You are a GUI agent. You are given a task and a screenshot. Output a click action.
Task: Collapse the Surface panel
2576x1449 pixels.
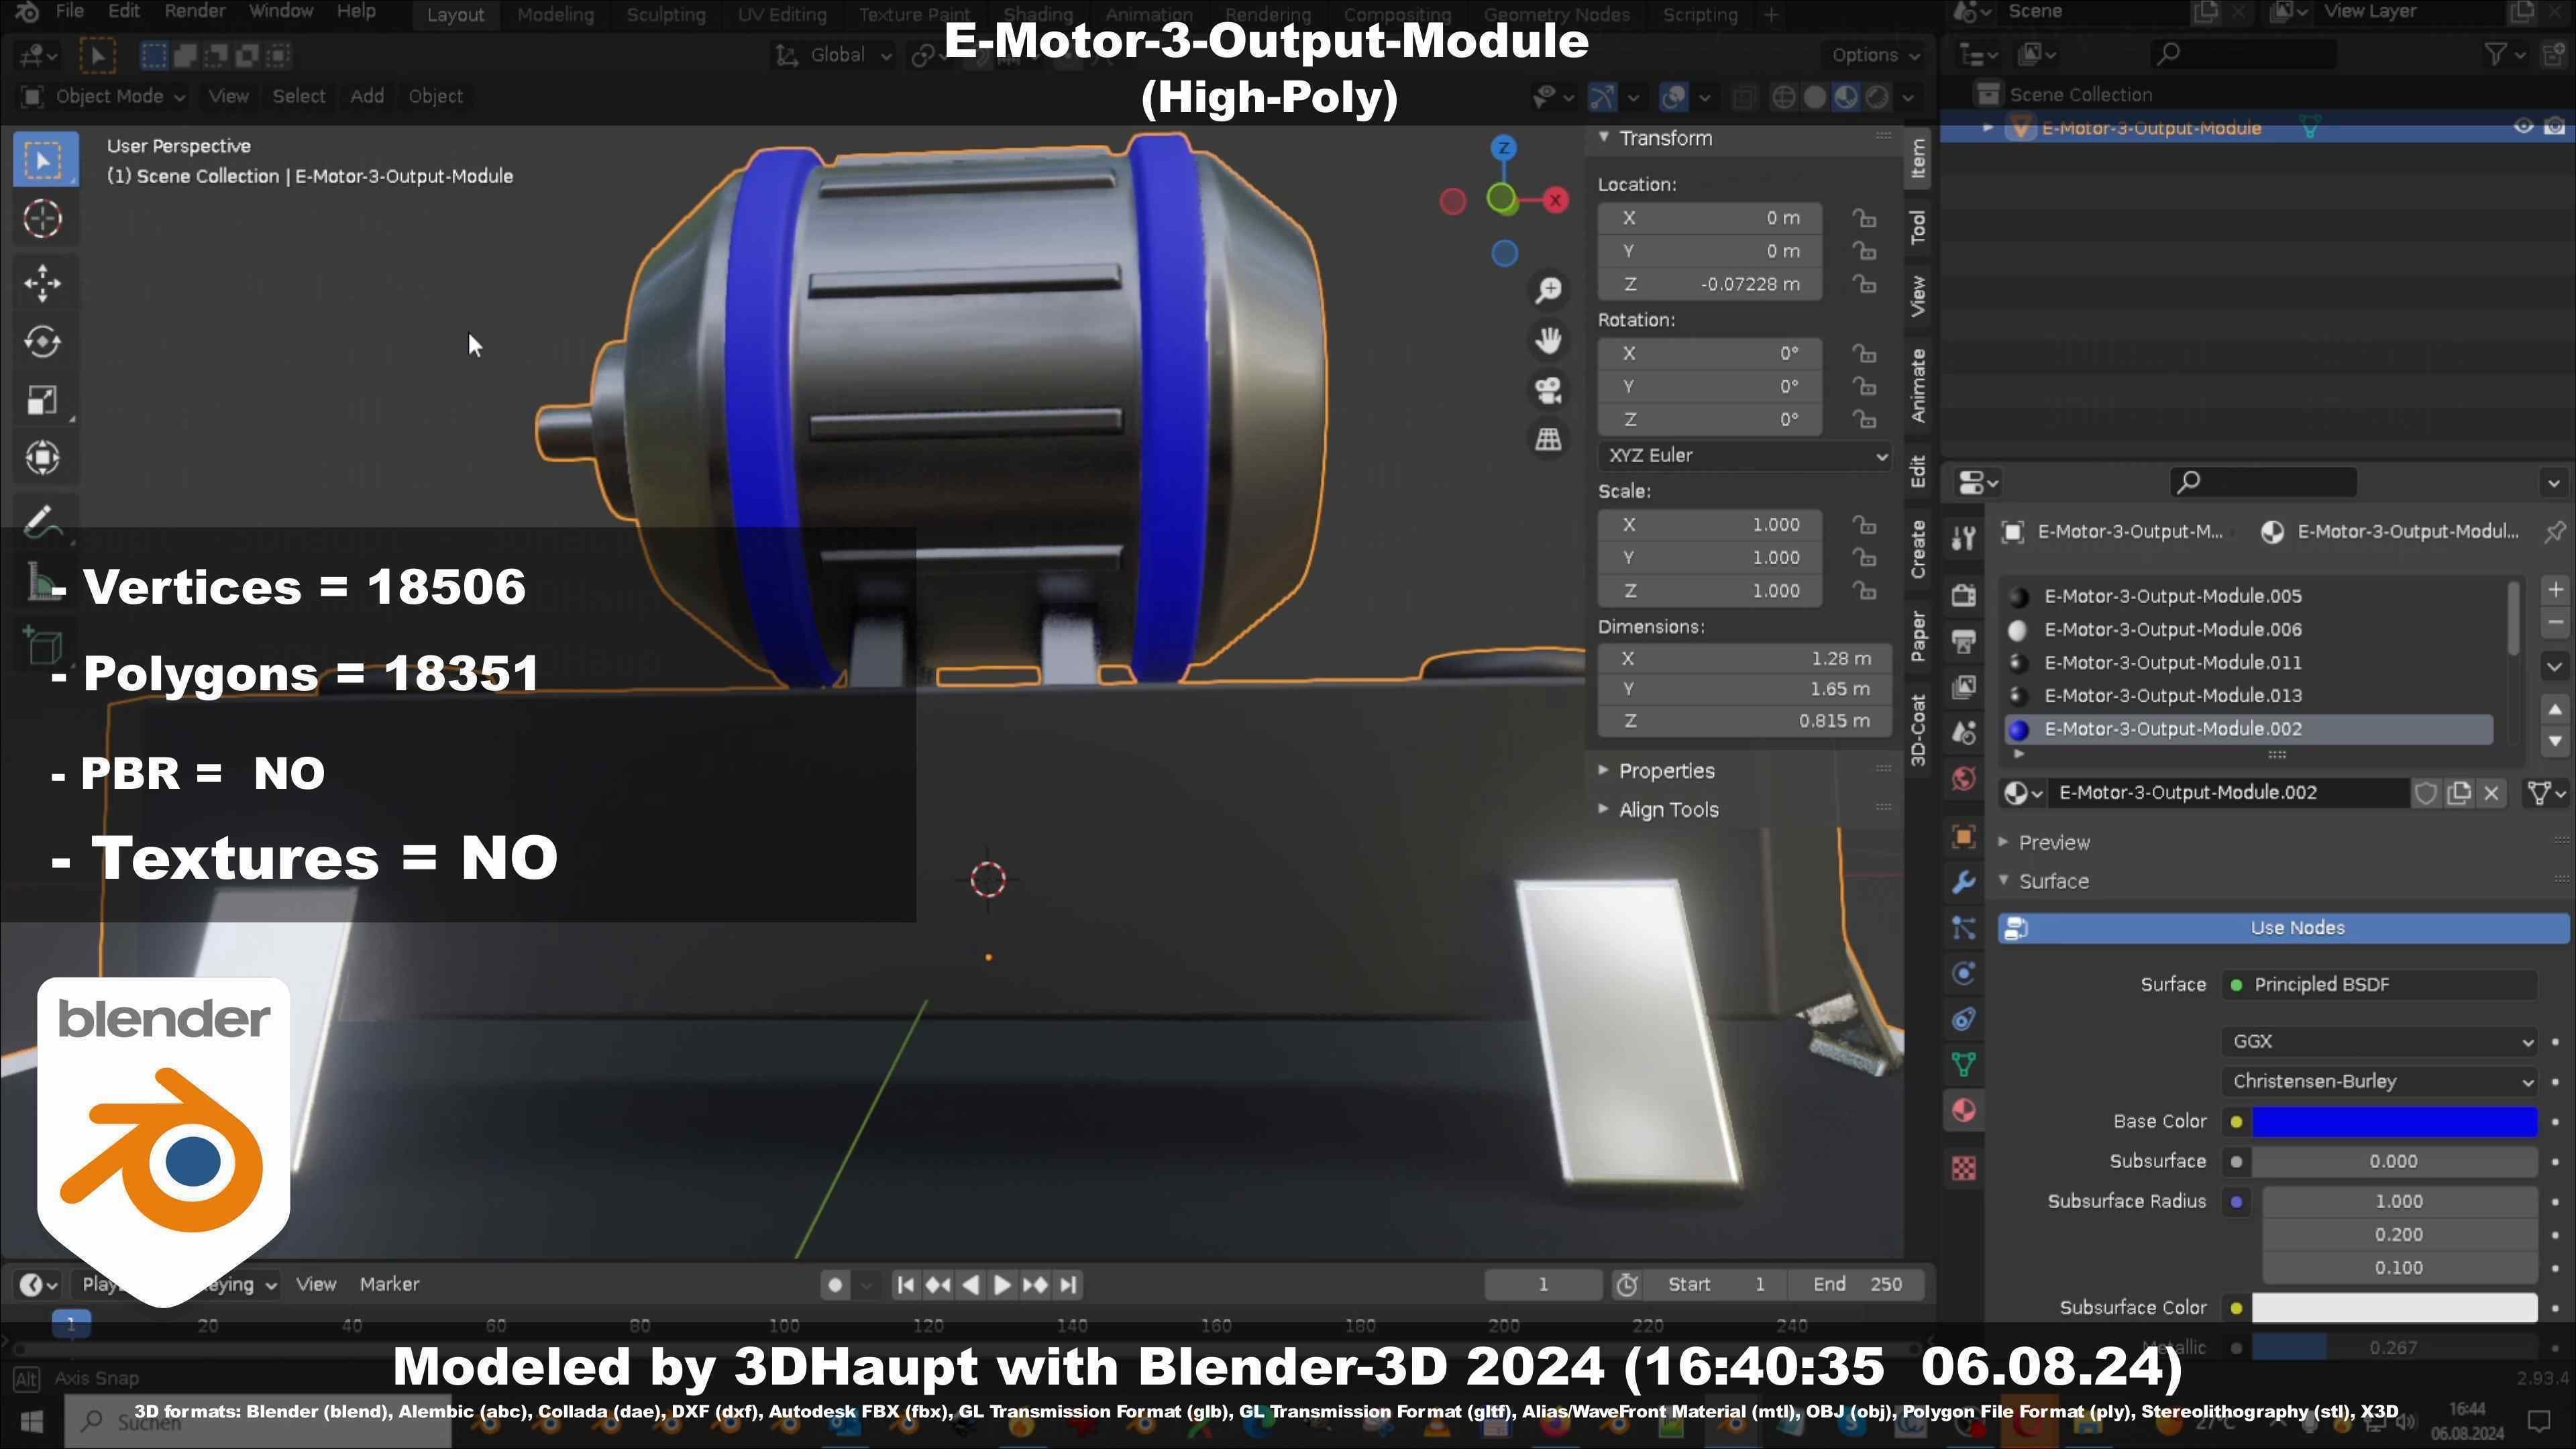click(2052, 882)
